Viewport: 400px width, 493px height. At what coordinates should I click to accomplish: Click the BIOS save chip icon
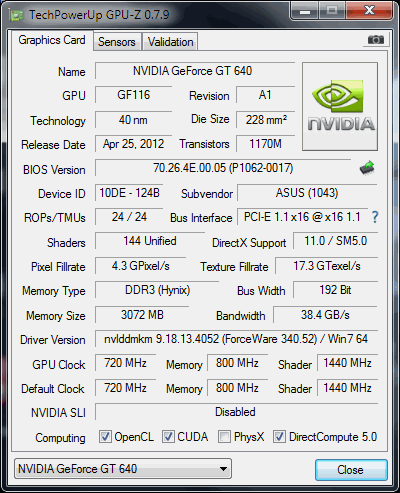coord(367,168)
